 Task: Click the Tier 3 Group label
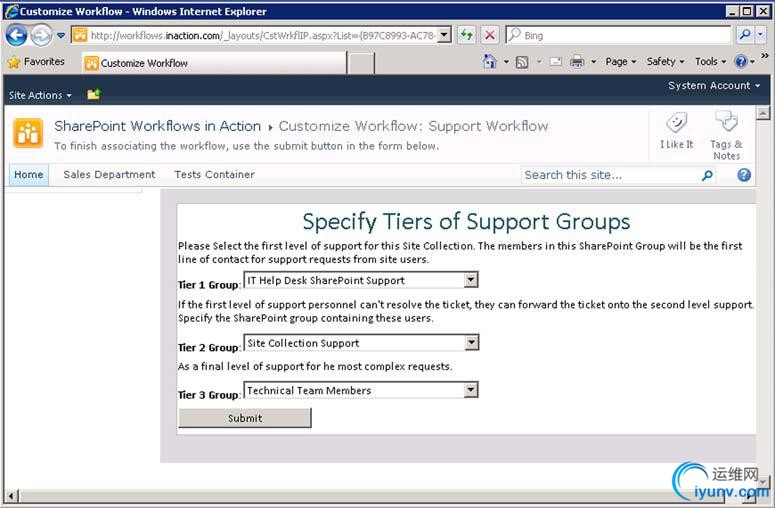(x=210, y=395)
